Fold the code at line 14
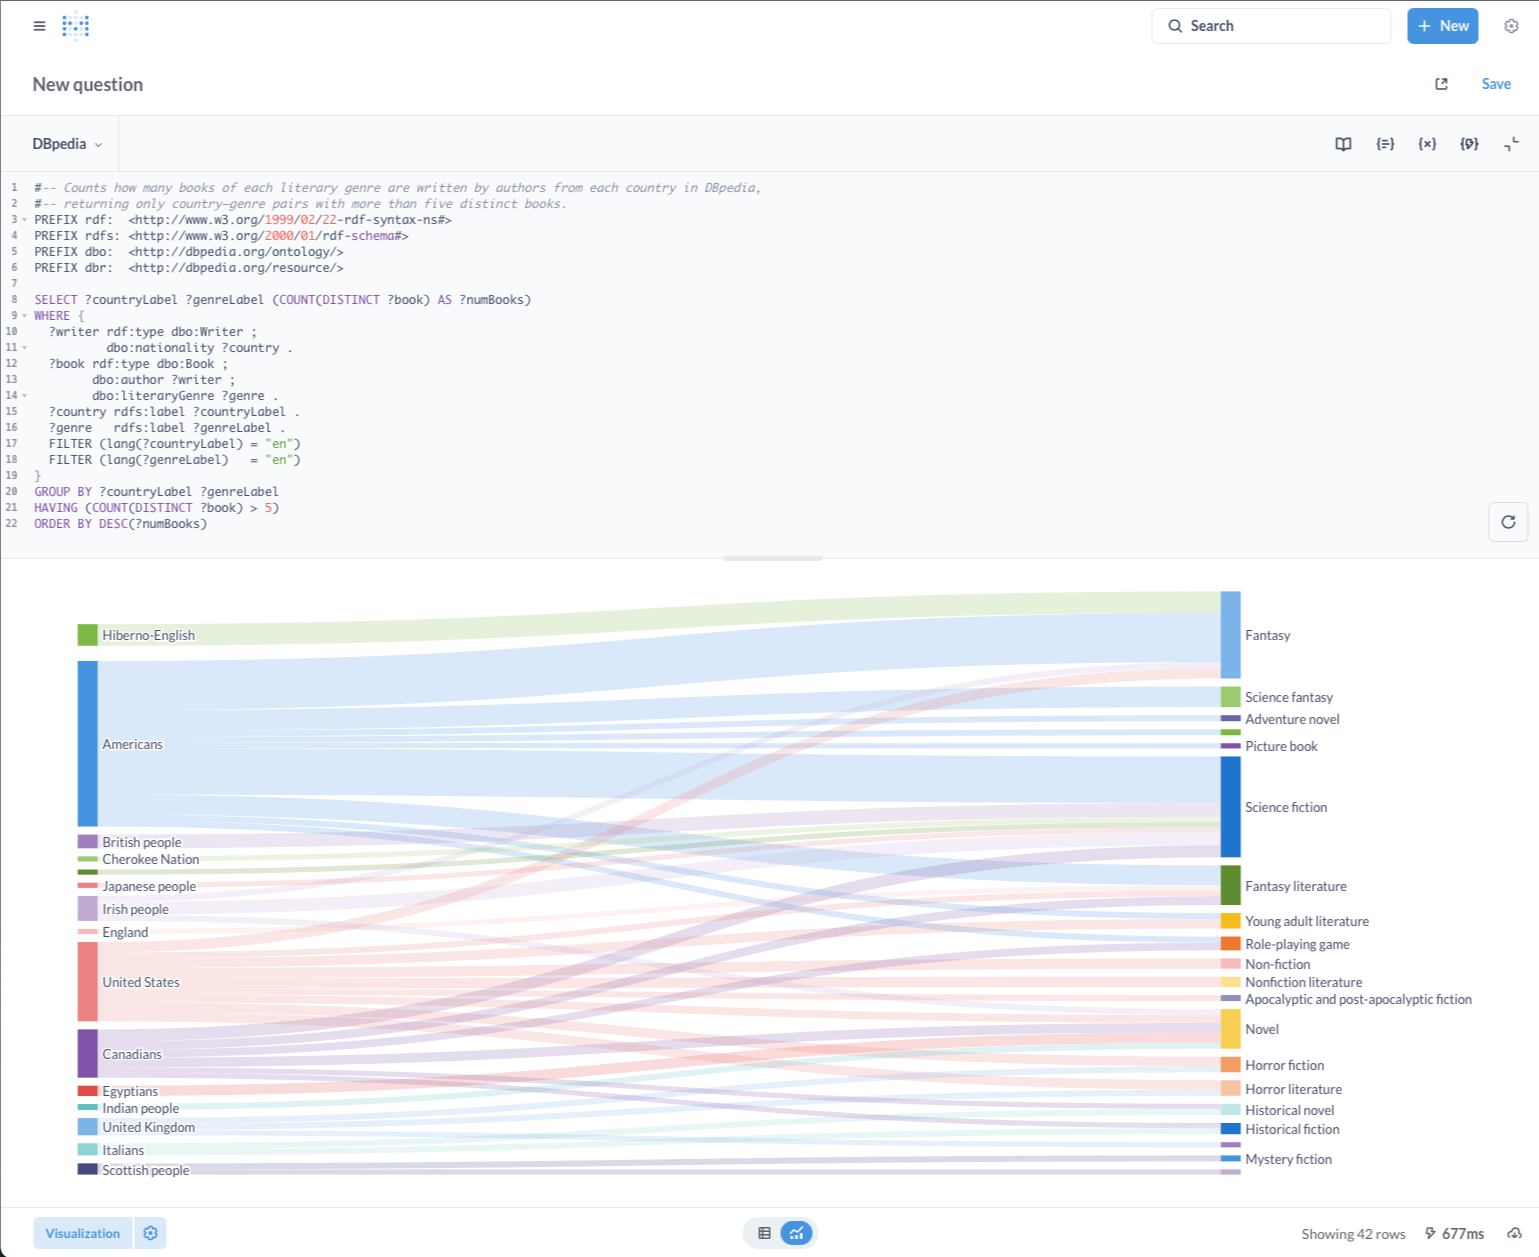Screen dimensions: 1539x1257 coord(24,396)
